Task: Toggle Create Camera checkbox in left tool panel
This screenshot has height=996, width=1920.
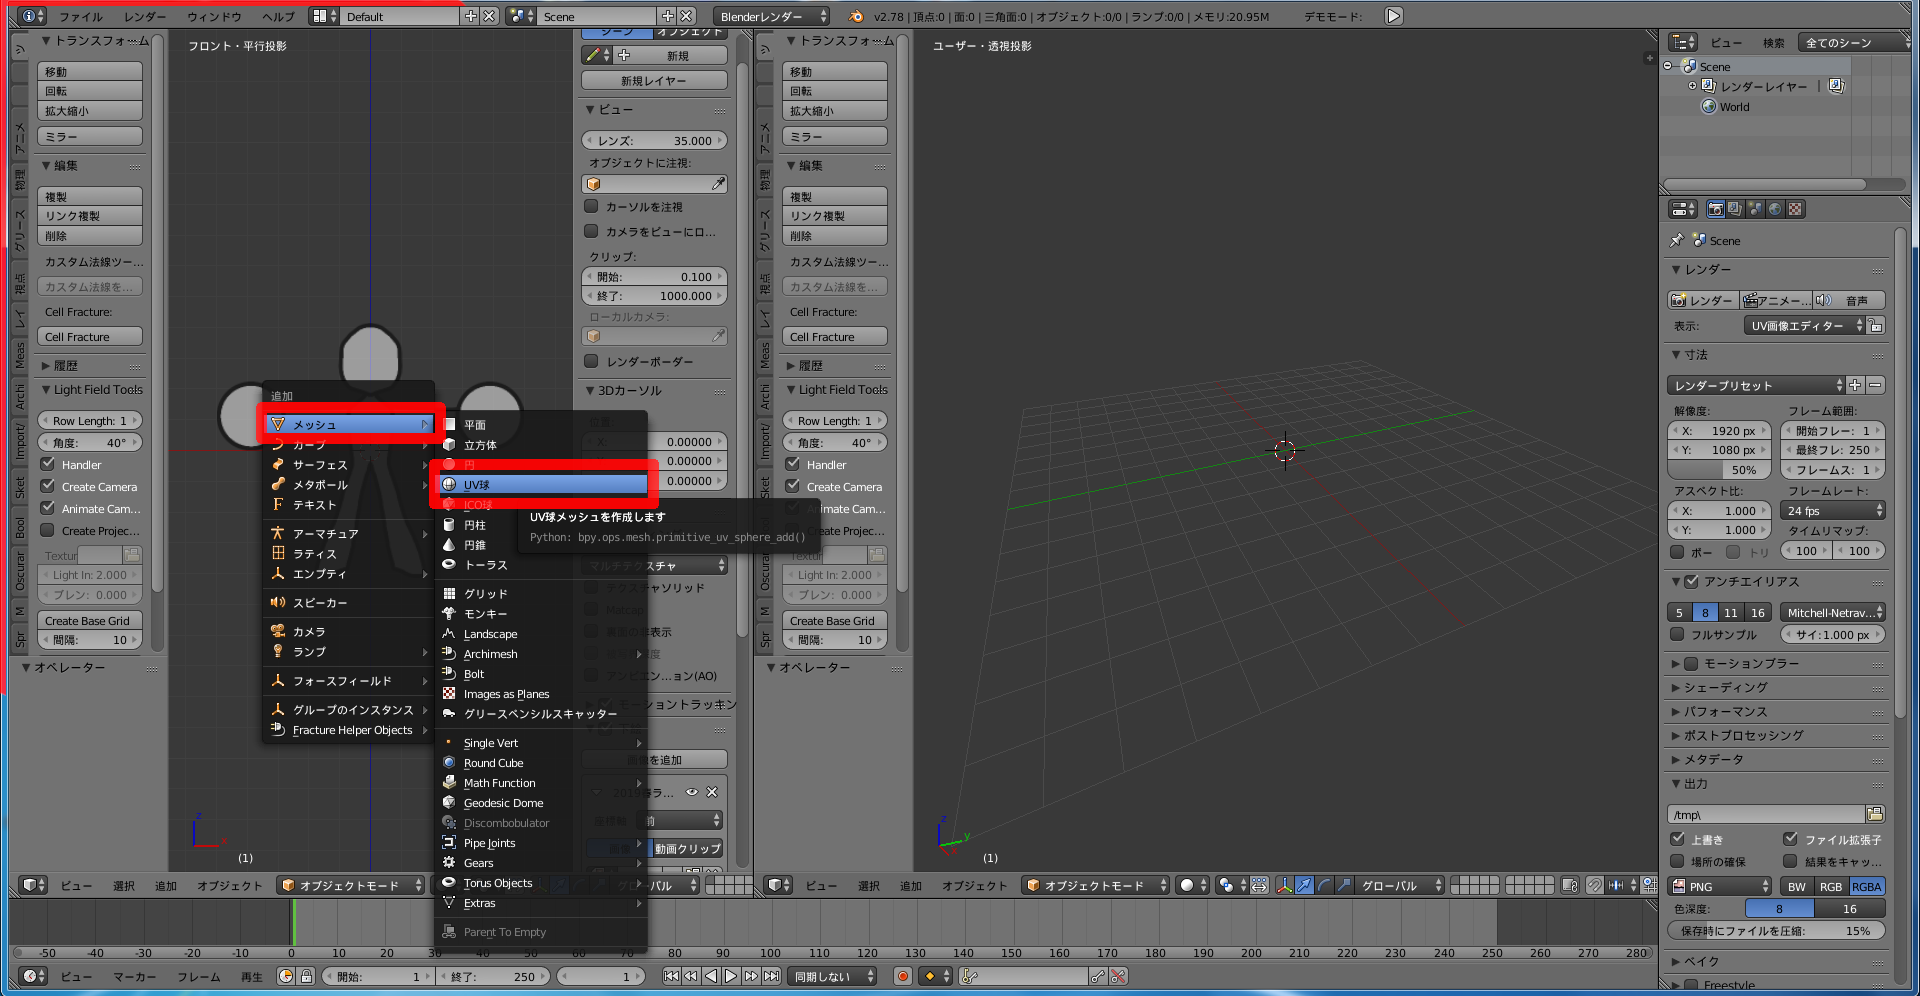Action: pyautogui.click(x=47, y=486)
